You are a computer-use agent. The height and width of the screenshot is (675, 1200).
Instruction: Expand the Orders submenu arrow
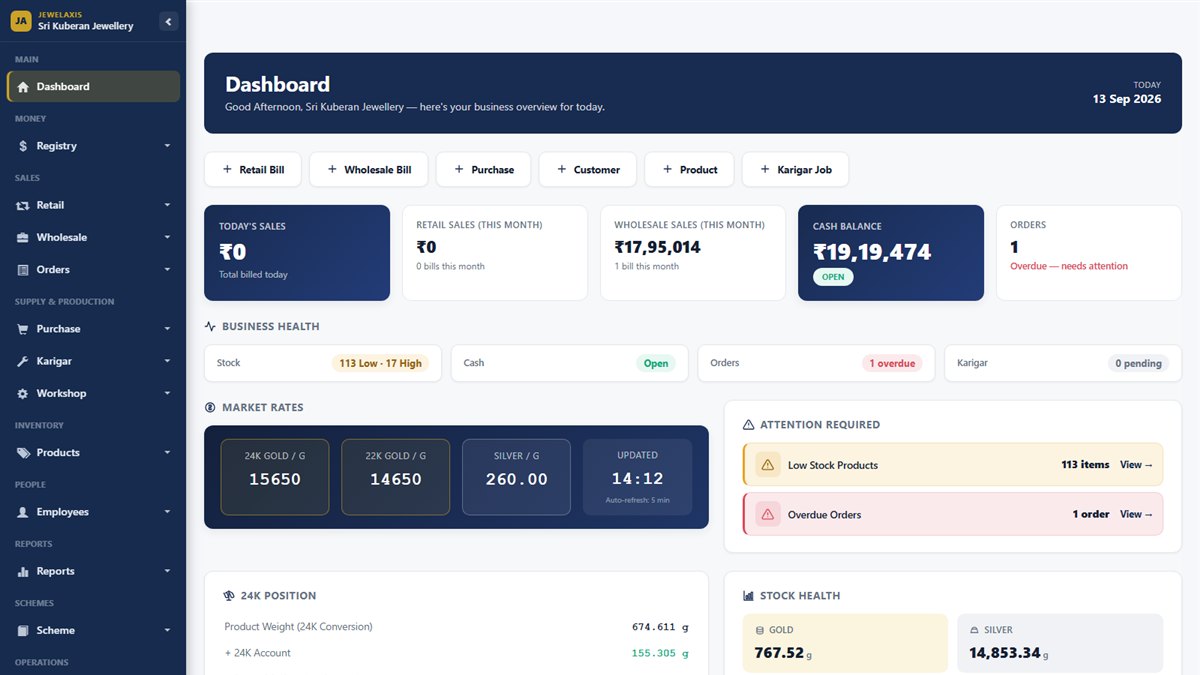pos(167,270)
